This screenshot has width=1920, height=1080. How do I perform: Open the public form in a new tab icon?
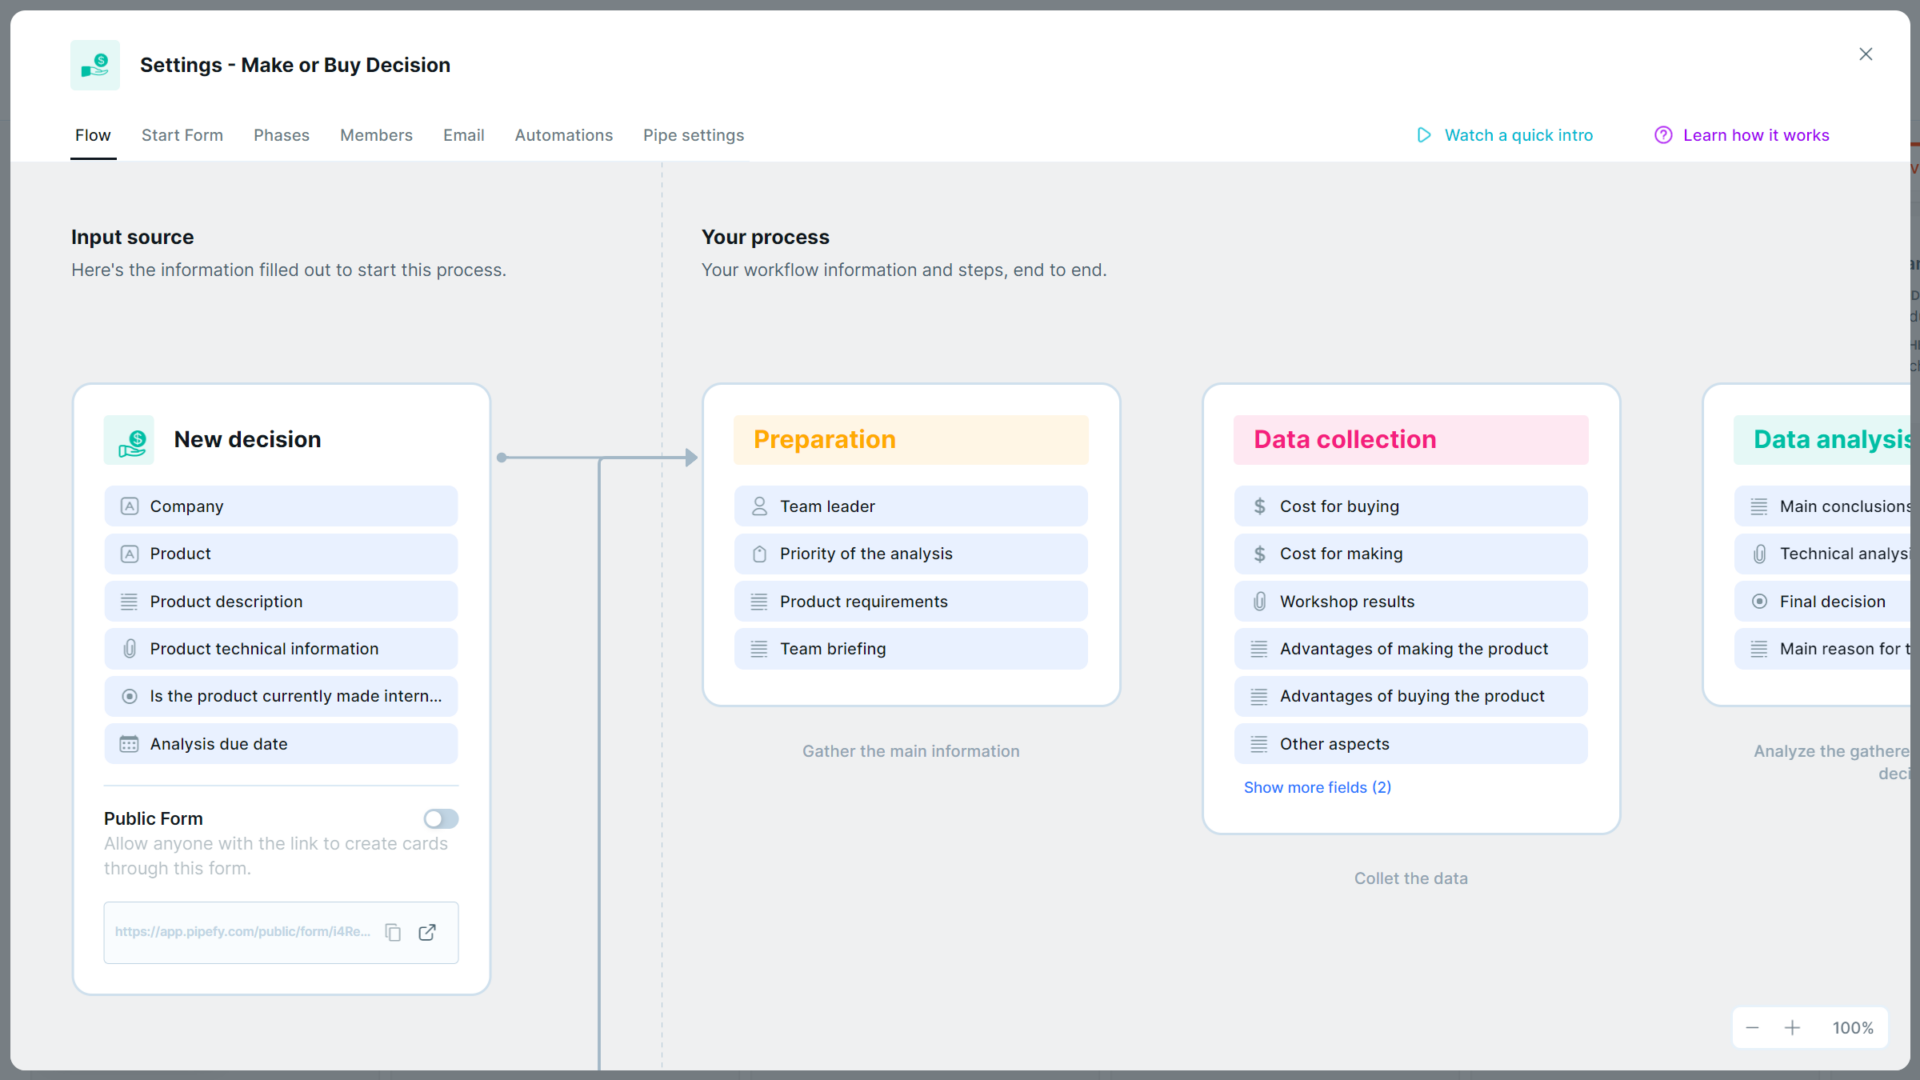click(x=427, y=932)
